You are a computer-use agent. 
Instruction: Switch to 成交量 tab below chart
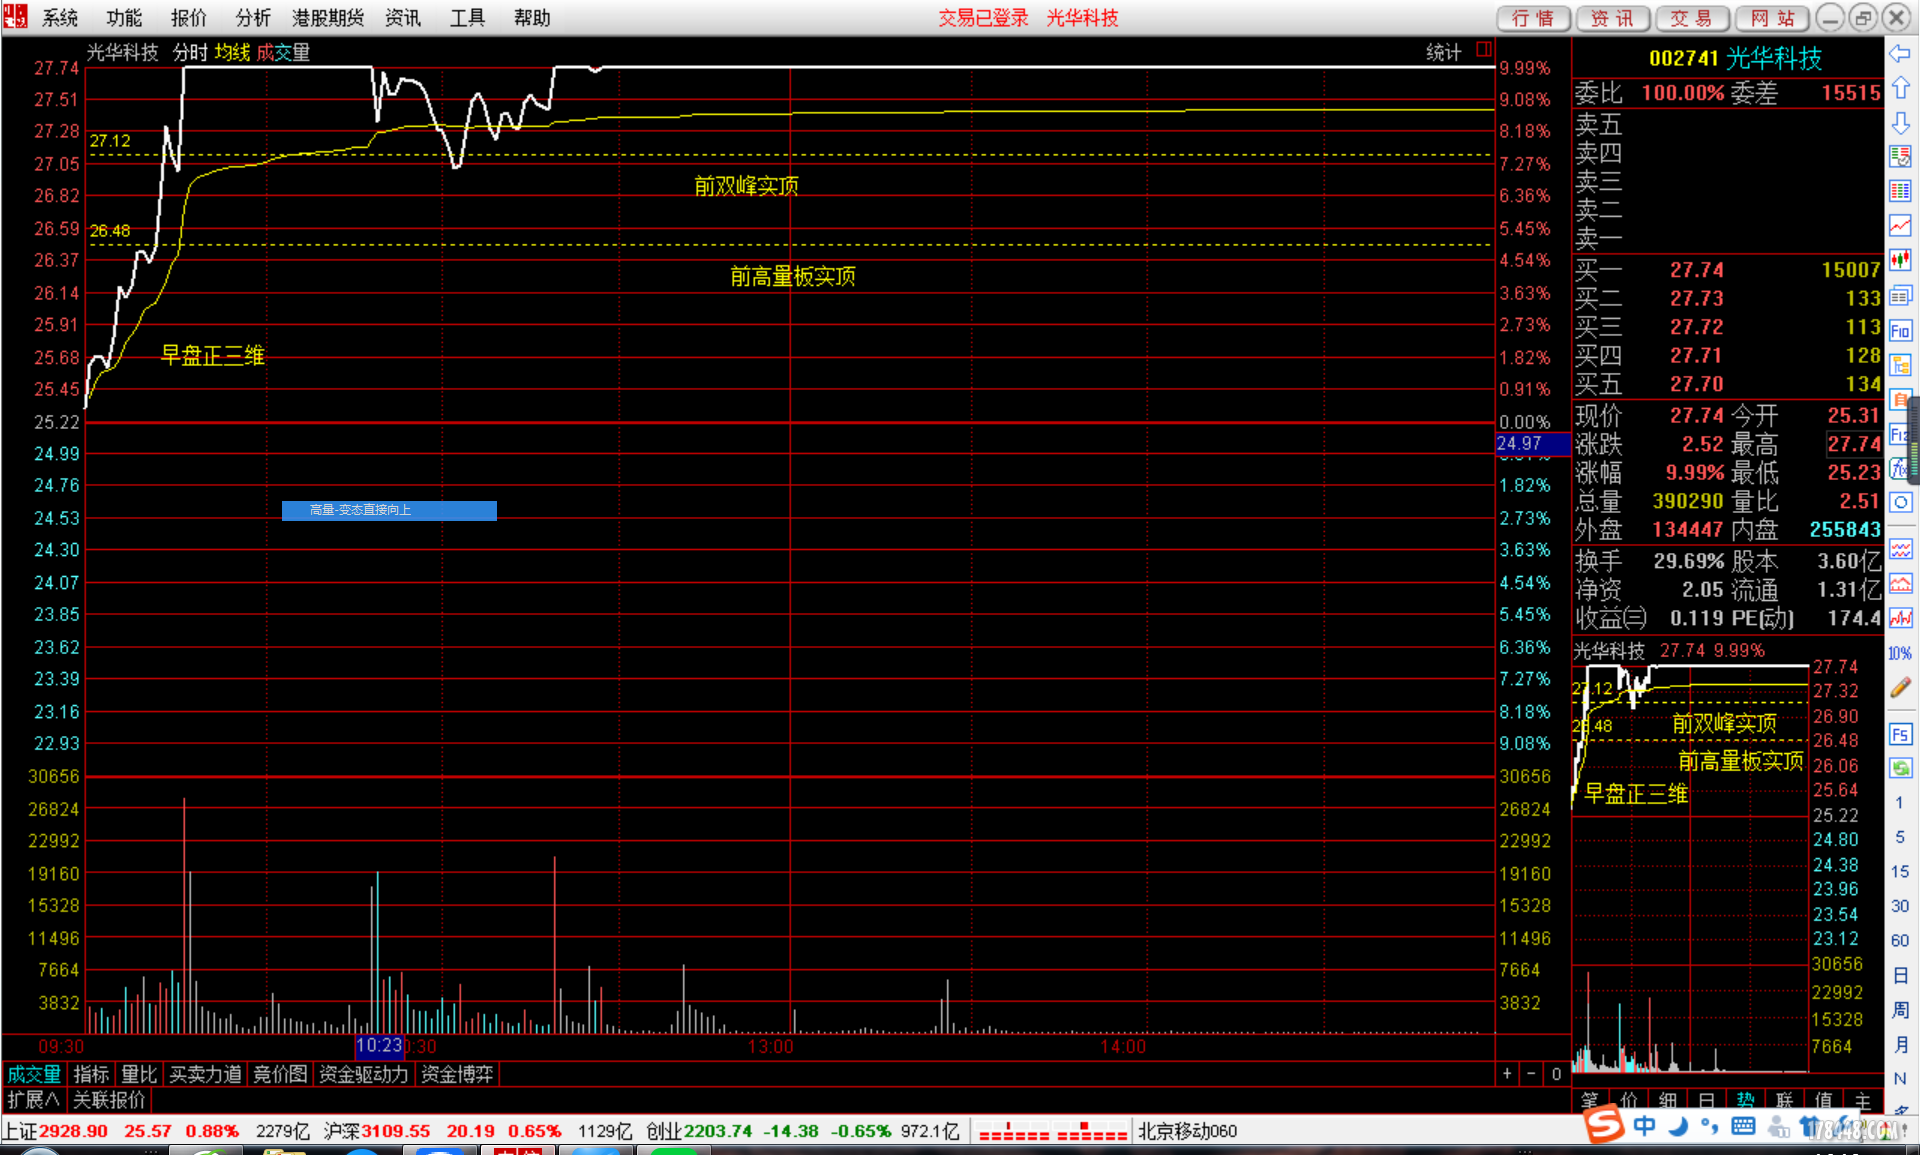coord(34,1074)
